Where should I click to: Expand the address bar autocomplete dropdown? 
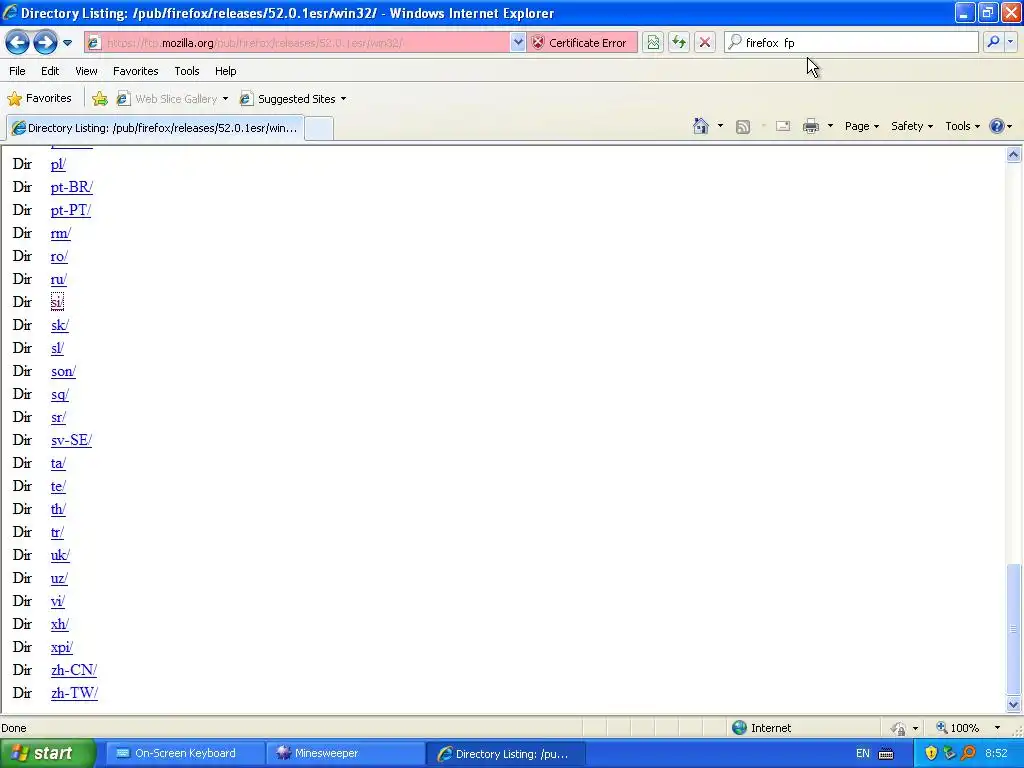pyautogui.click(x=518, y=43)
